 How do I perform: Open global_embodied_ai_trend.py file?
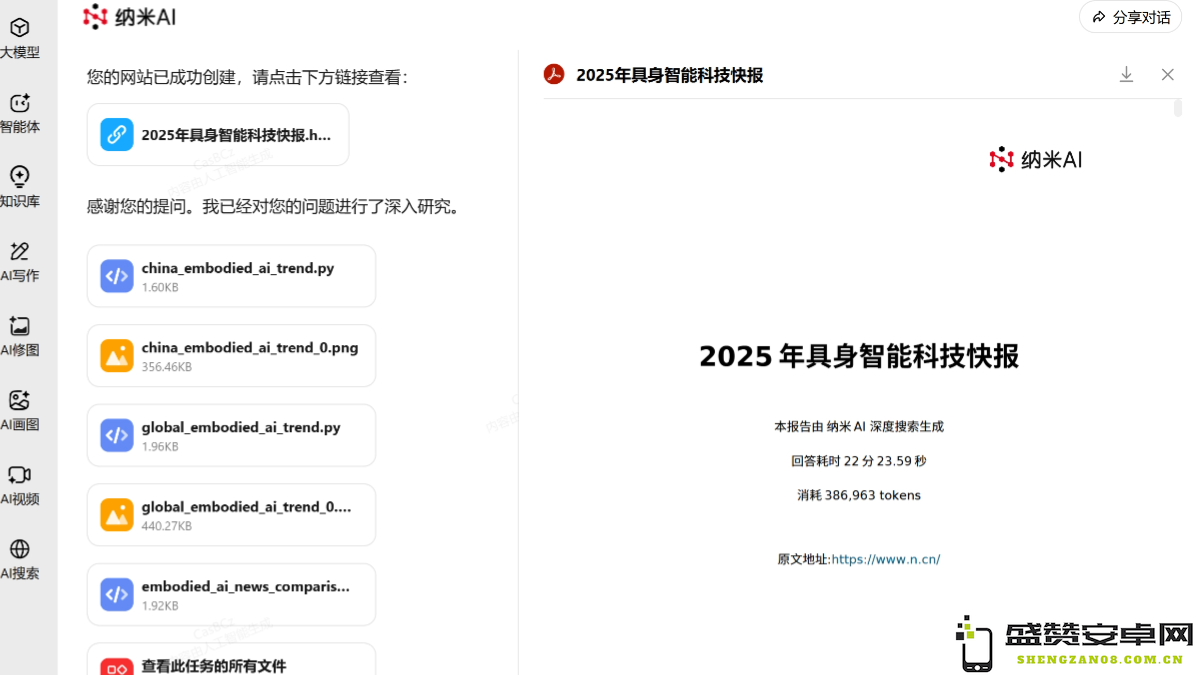pos(231,435)
